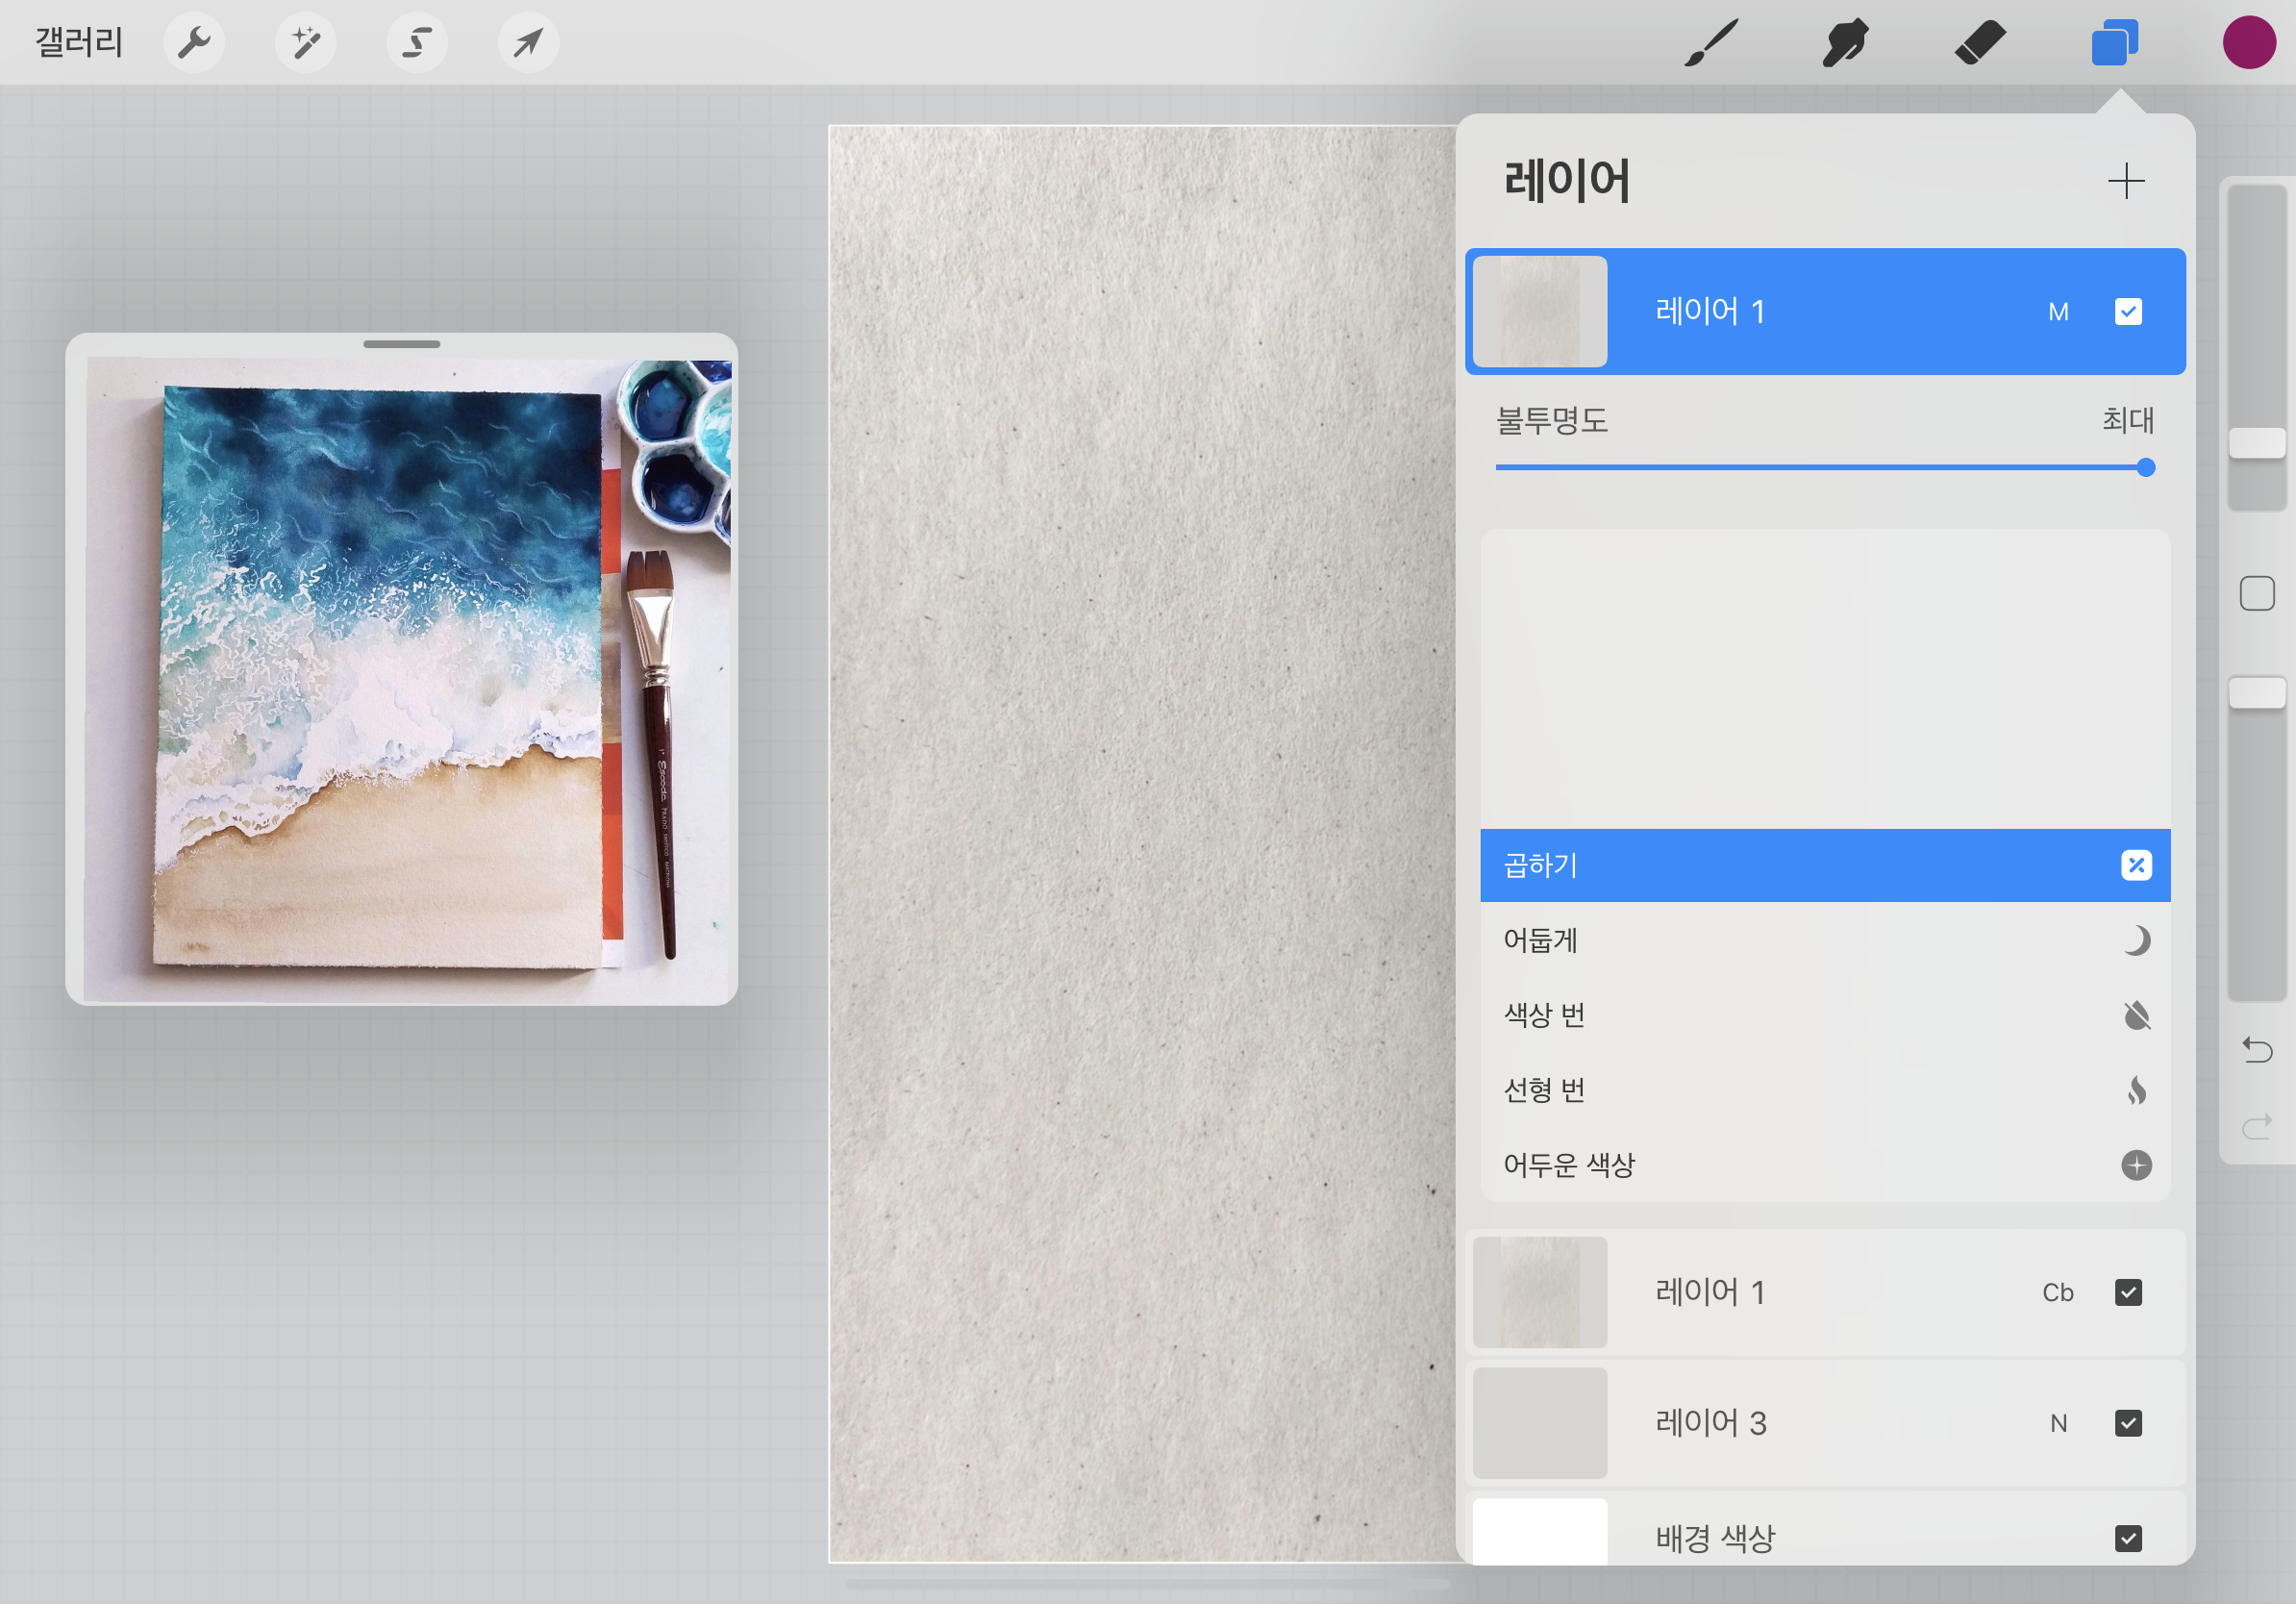This screenshot has width=2296, height=1604.
Task: Add a new layer with plus button
Action: 2125,181
